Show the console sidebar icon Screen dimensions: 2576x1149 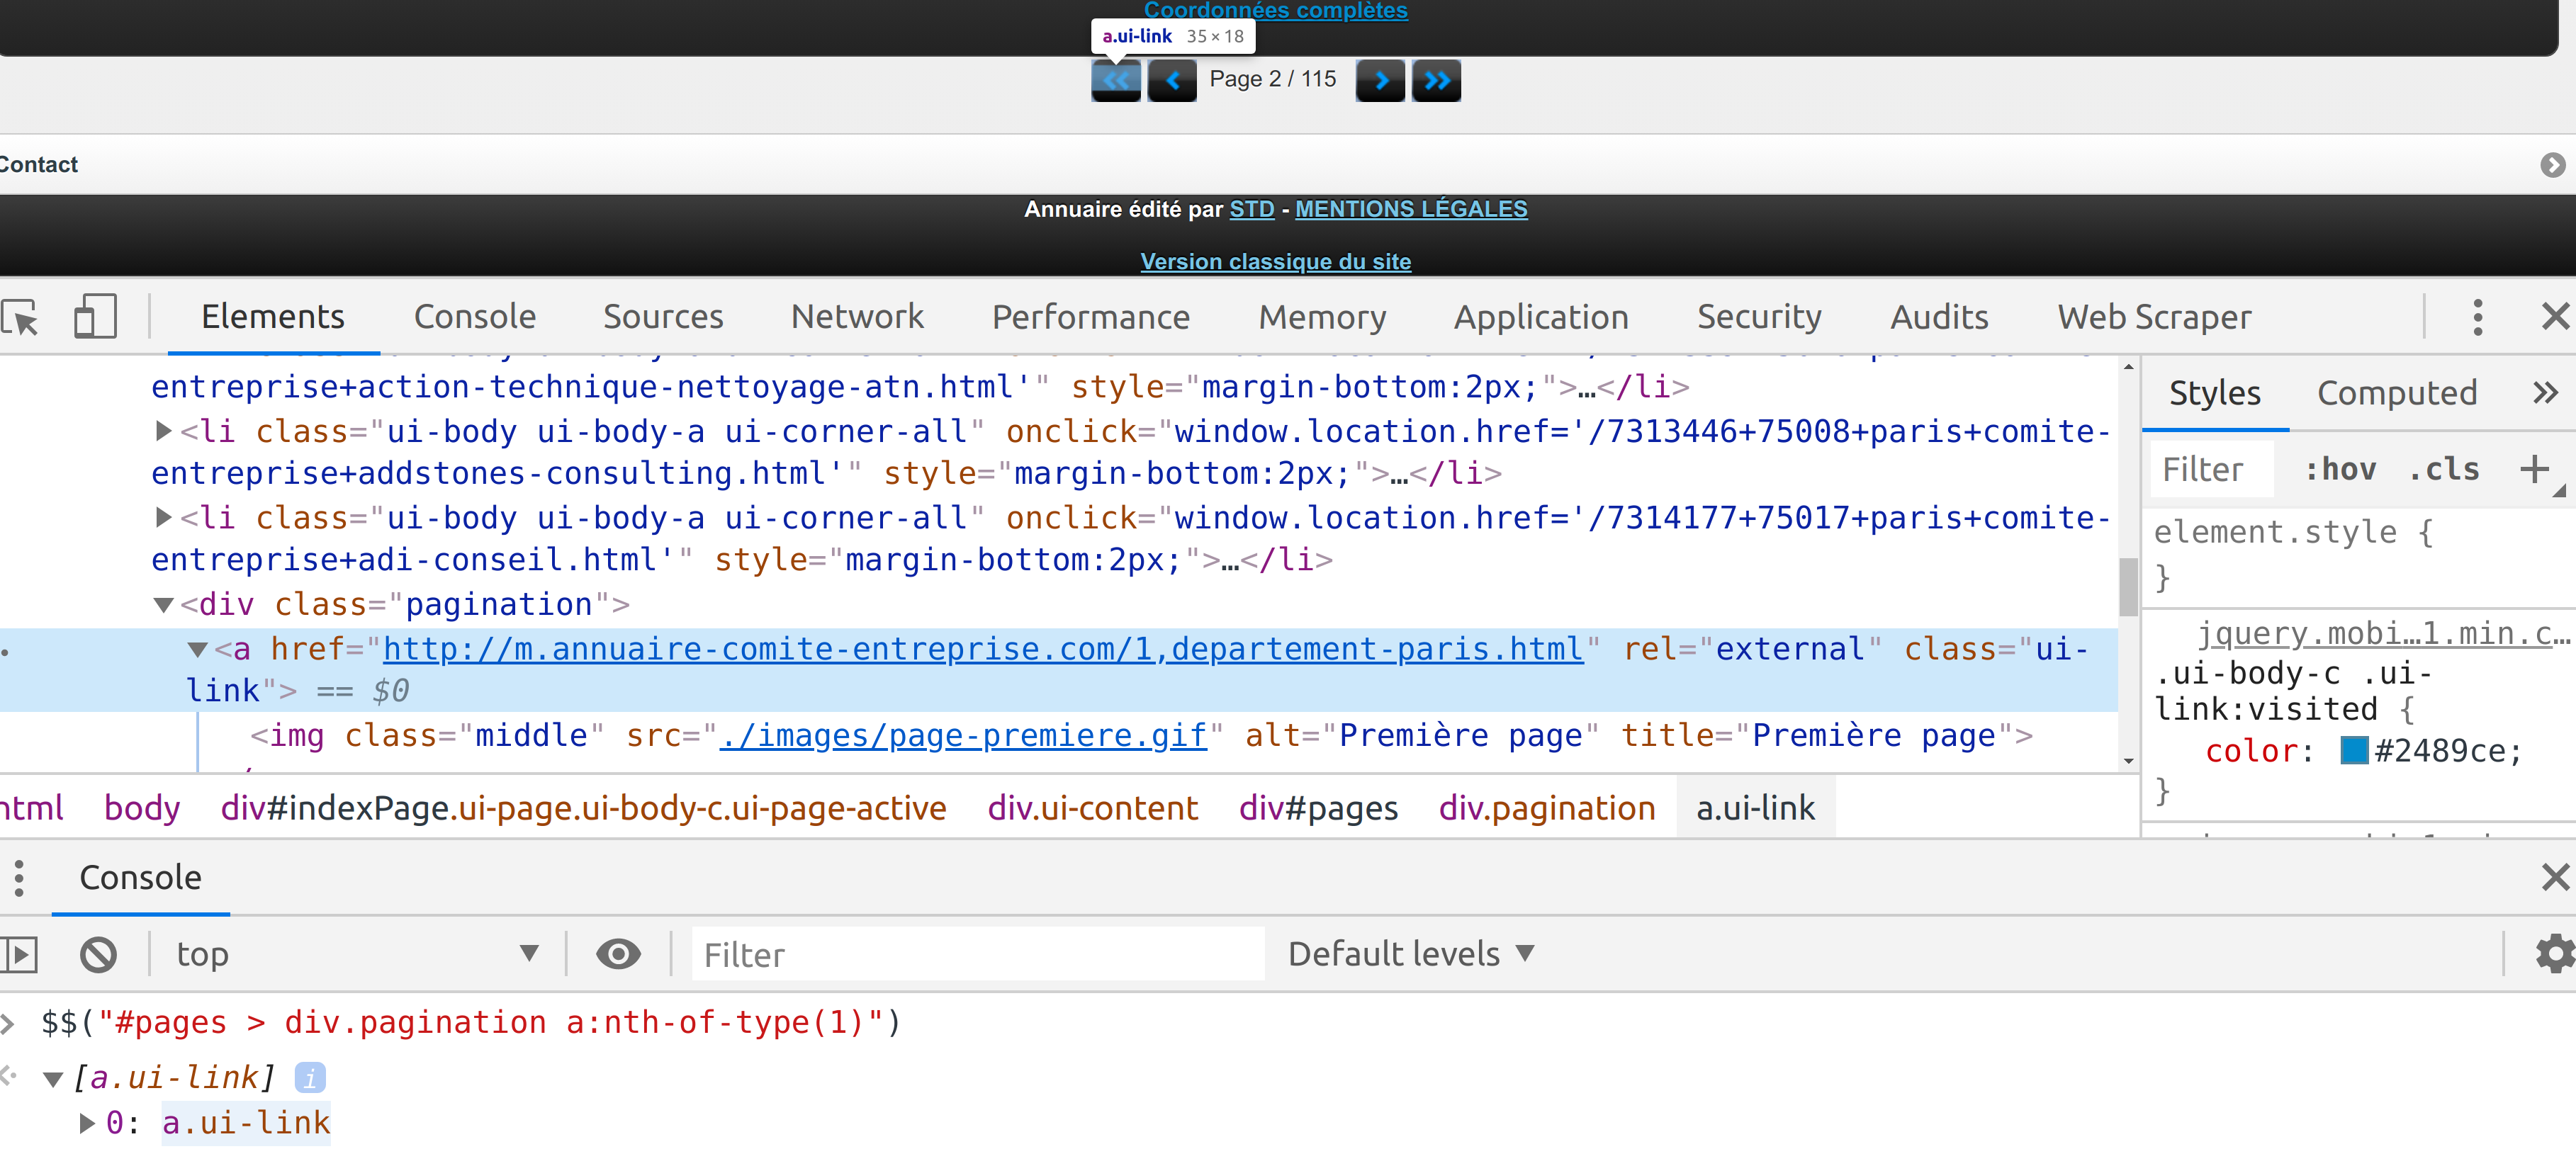point(19,954)
